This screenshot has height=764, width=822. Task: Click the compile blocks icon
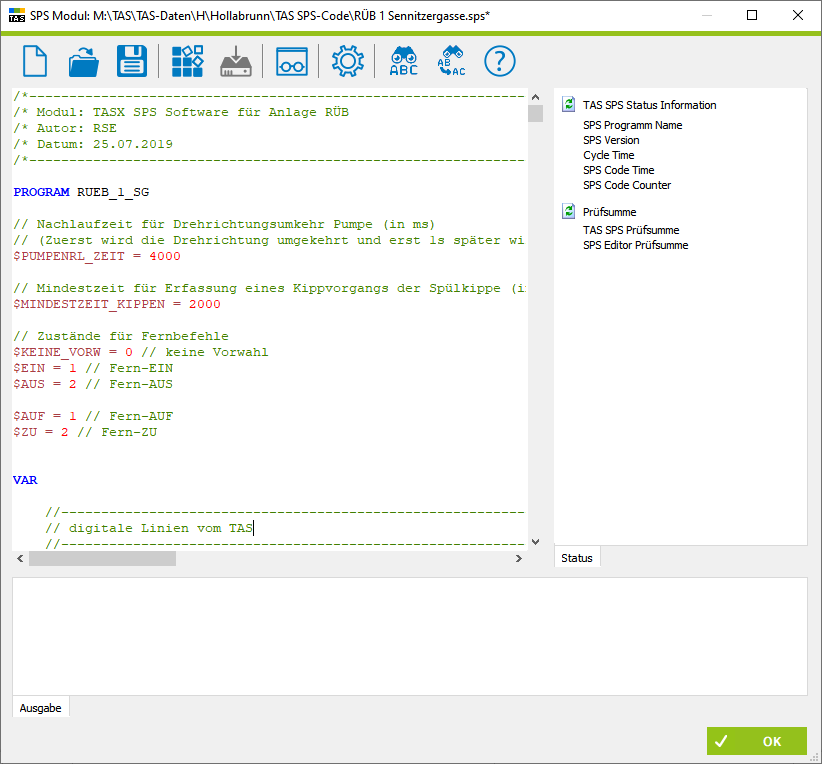[x=187, y=61]
